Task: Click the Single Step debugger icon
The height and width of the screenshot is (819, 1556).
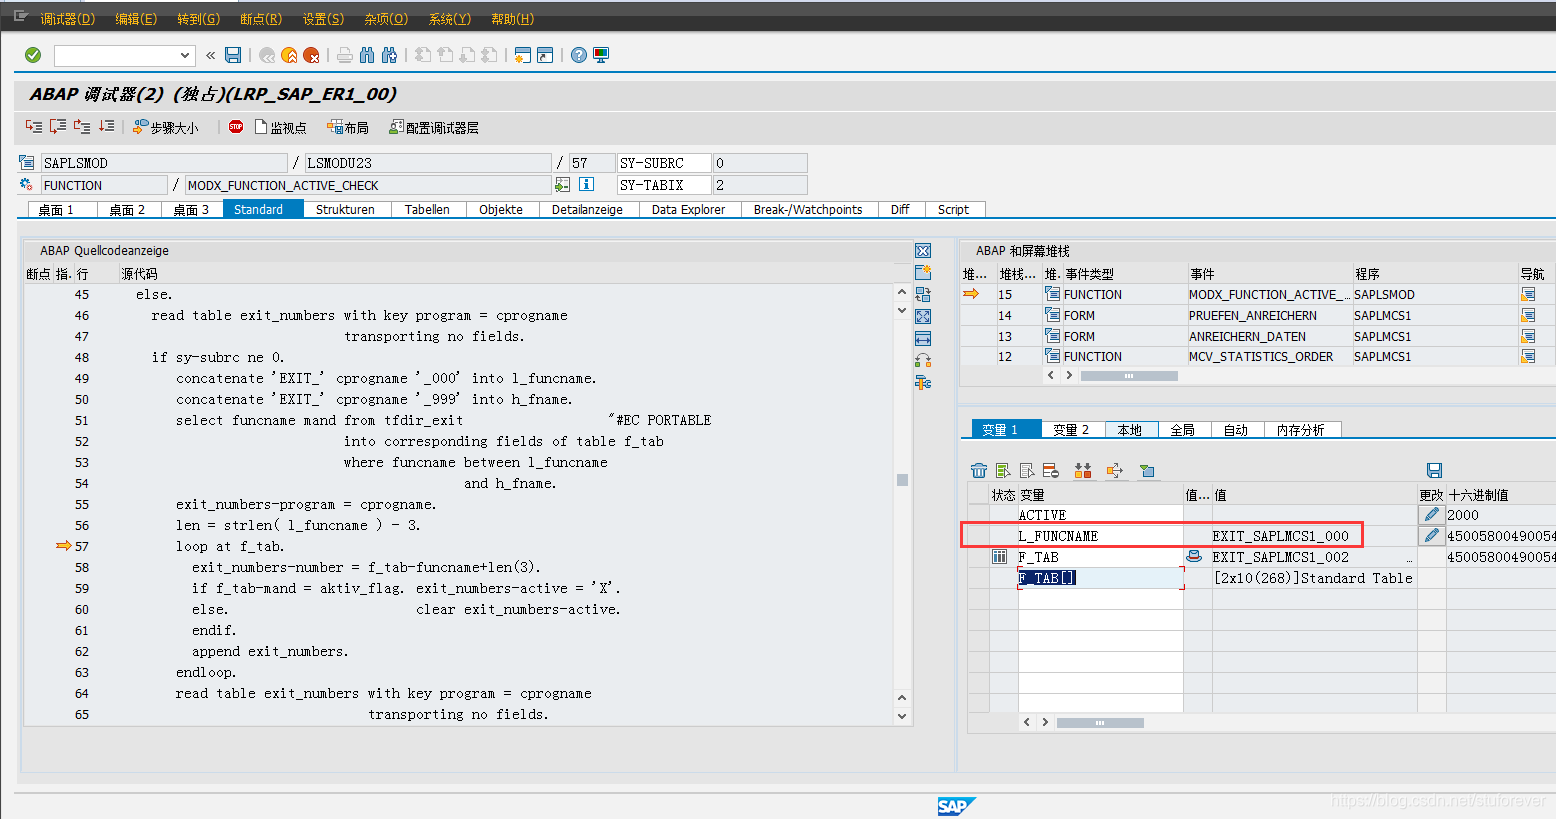Action: tap(34, 127)
